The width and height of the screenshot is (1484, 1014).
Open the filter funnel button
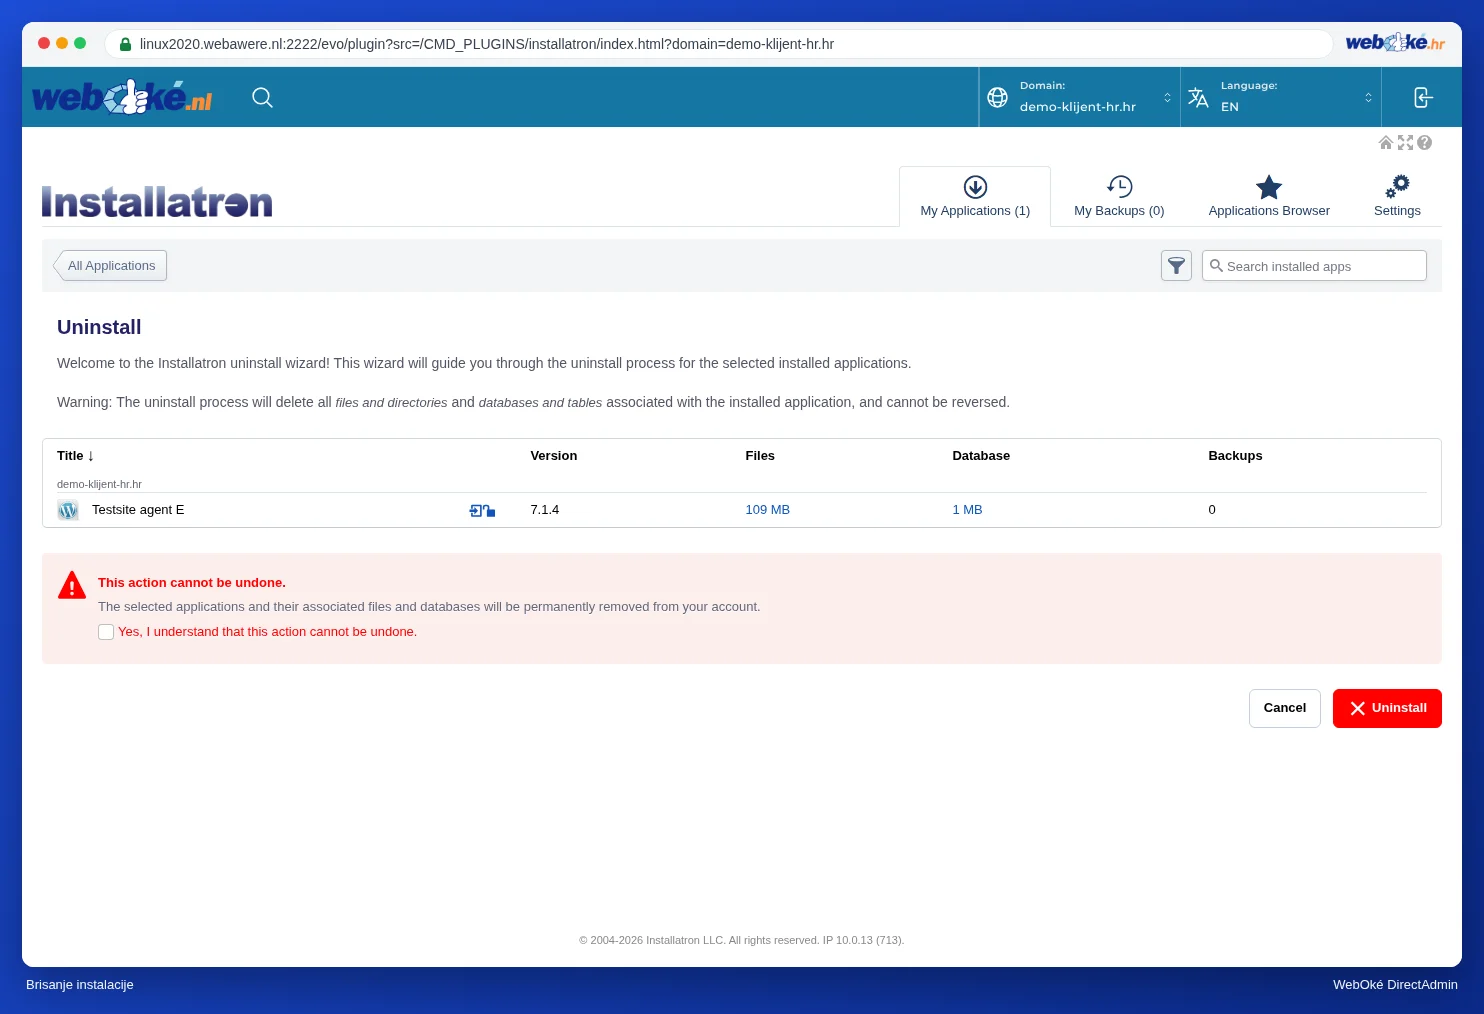coord(1176,266)
